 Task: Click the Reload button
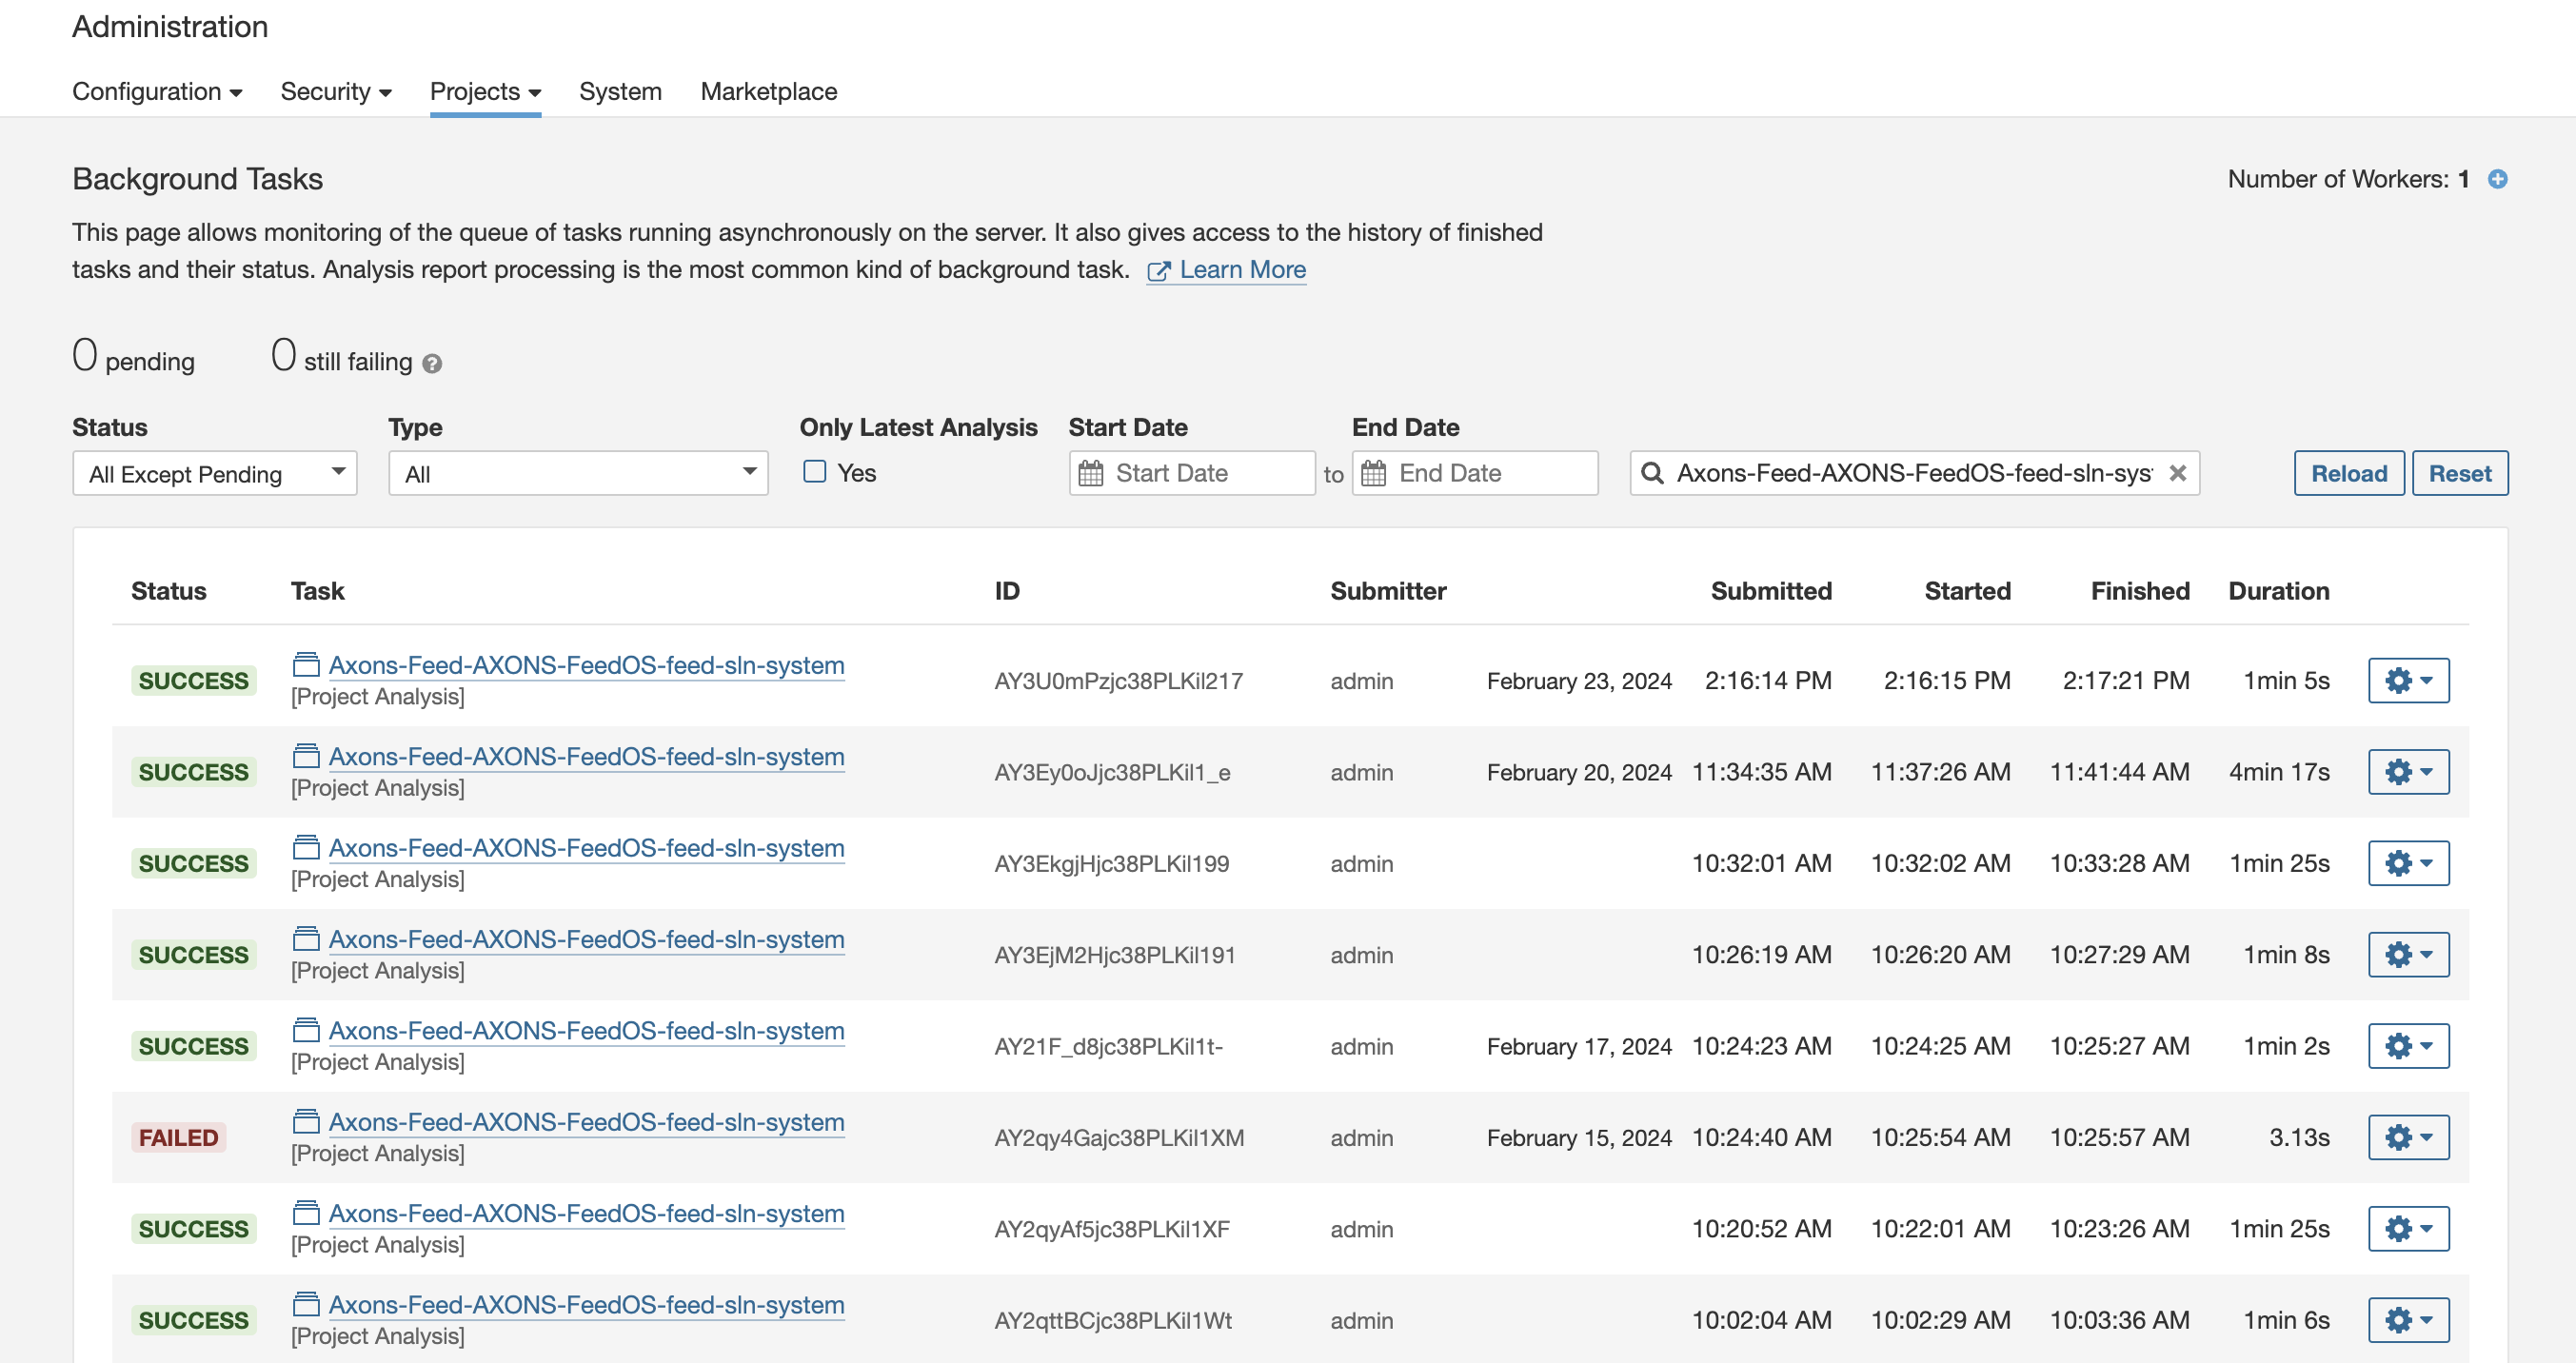tap(2348, 473)
